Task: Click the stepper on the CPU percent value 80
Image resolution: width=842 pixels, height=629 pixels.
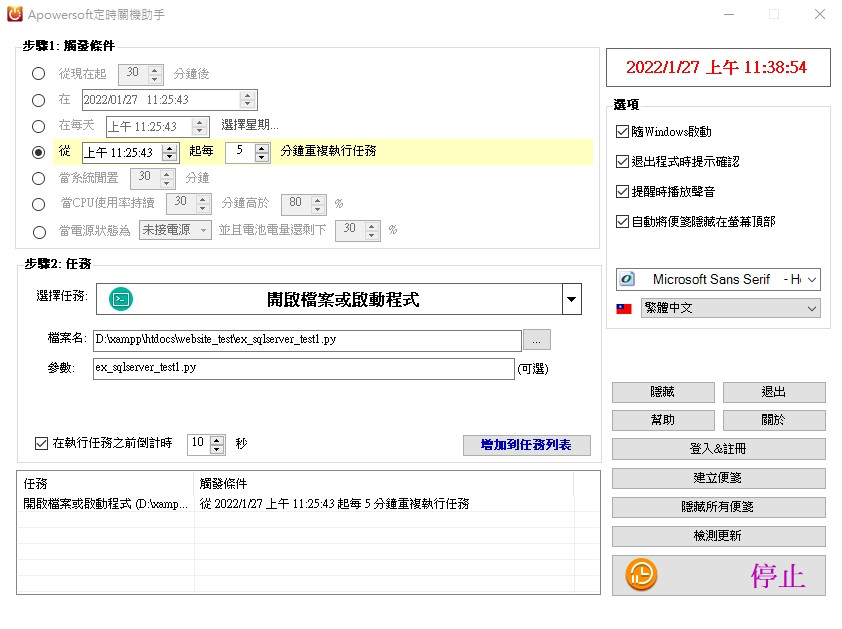Action: point(318,204)
